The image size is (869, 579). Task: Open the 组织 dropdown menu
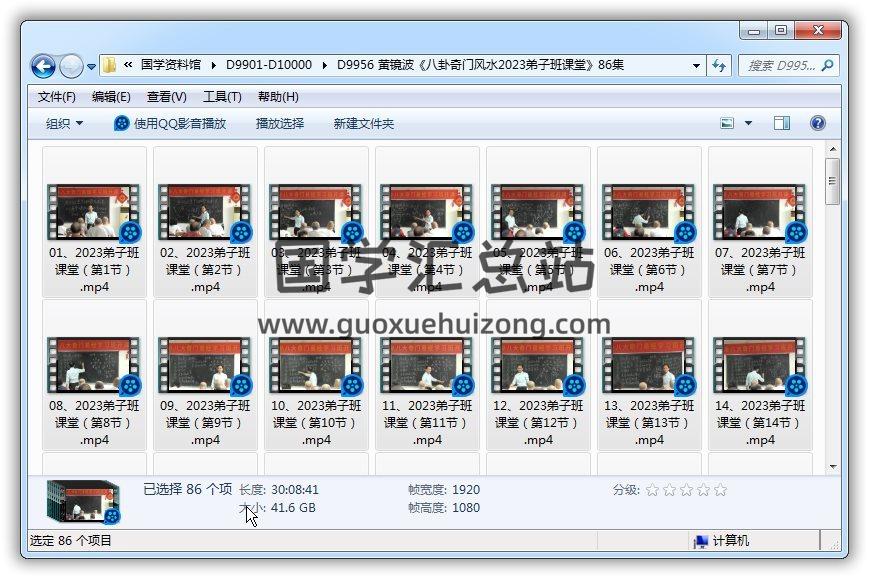[x=65, y=123]
